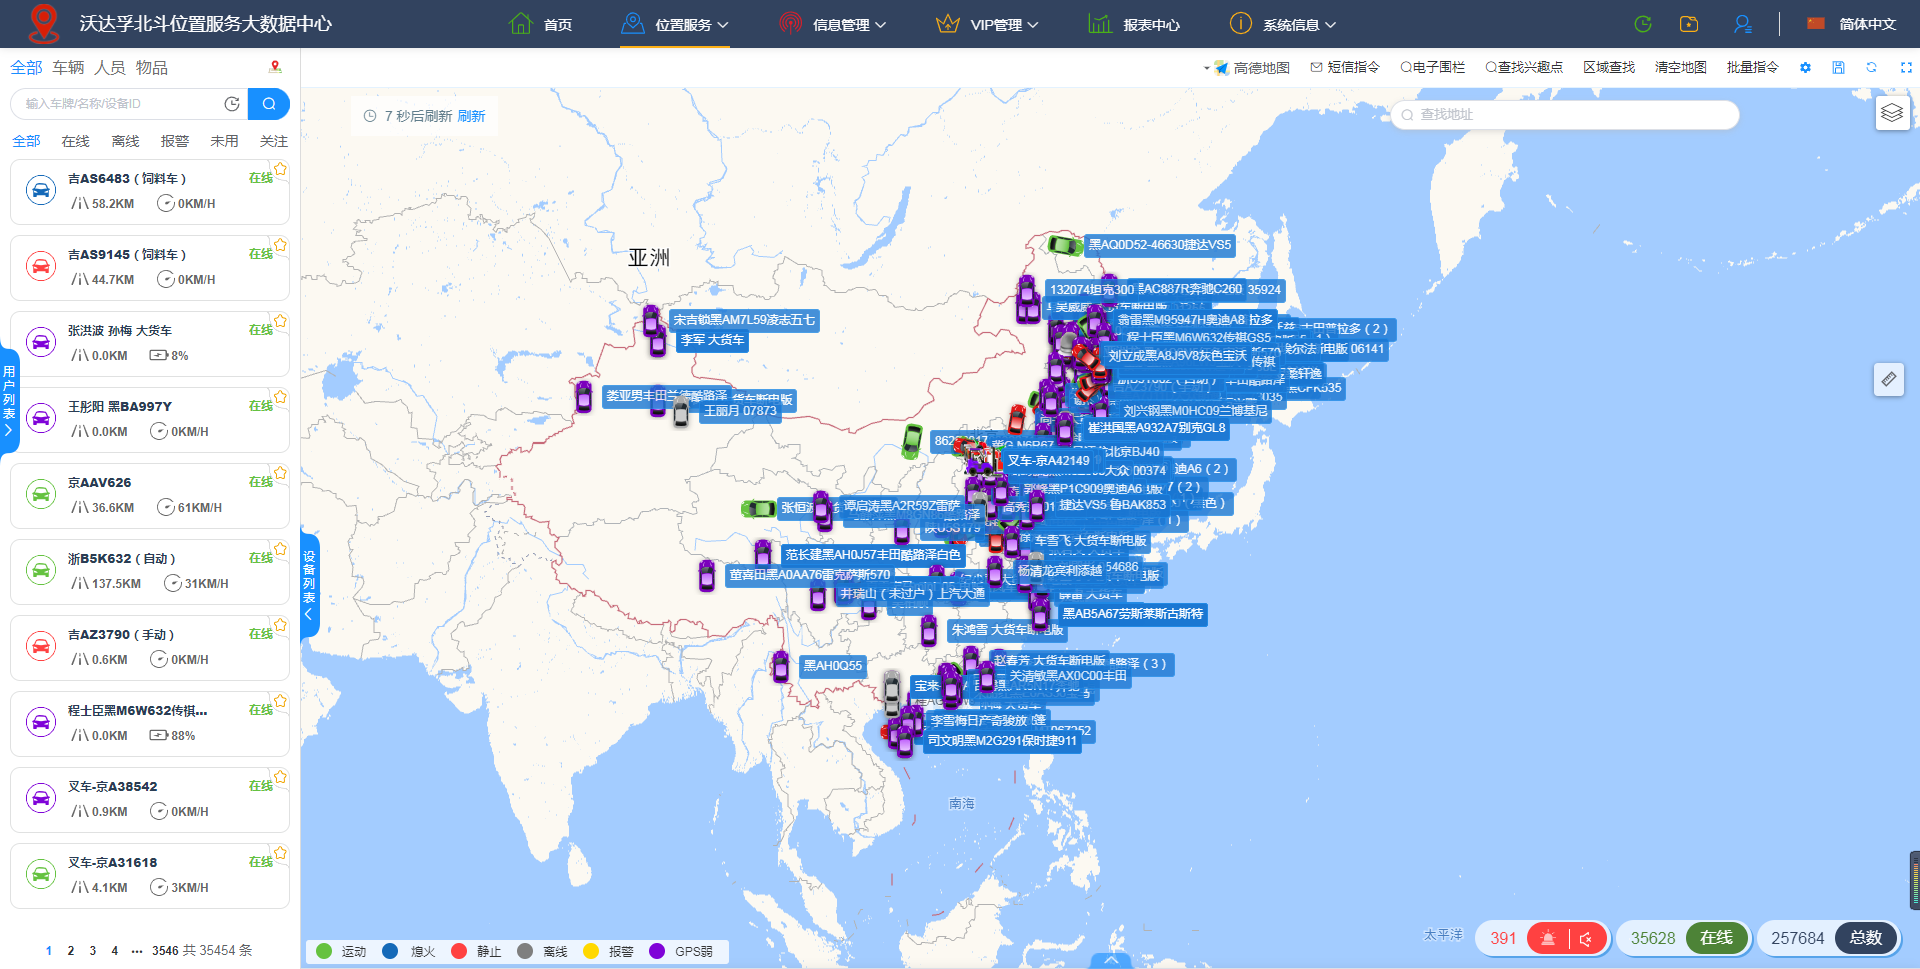1920x969 pixels.
Task: Collapse the 设备列表 side panel
Action: click(x=309, y=585)
